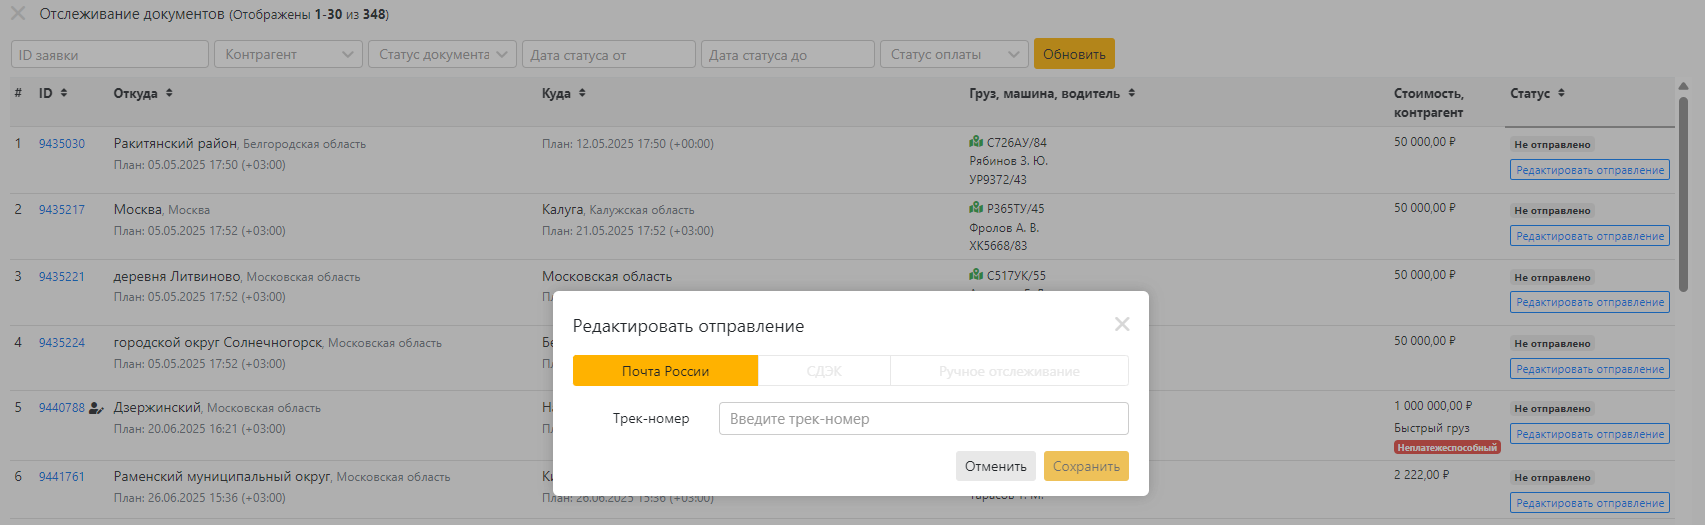This screenshot has height=525, width=1705.
Task: Click the ID заявки filter field
Action: pyautogui.click(x=110, y=54)
